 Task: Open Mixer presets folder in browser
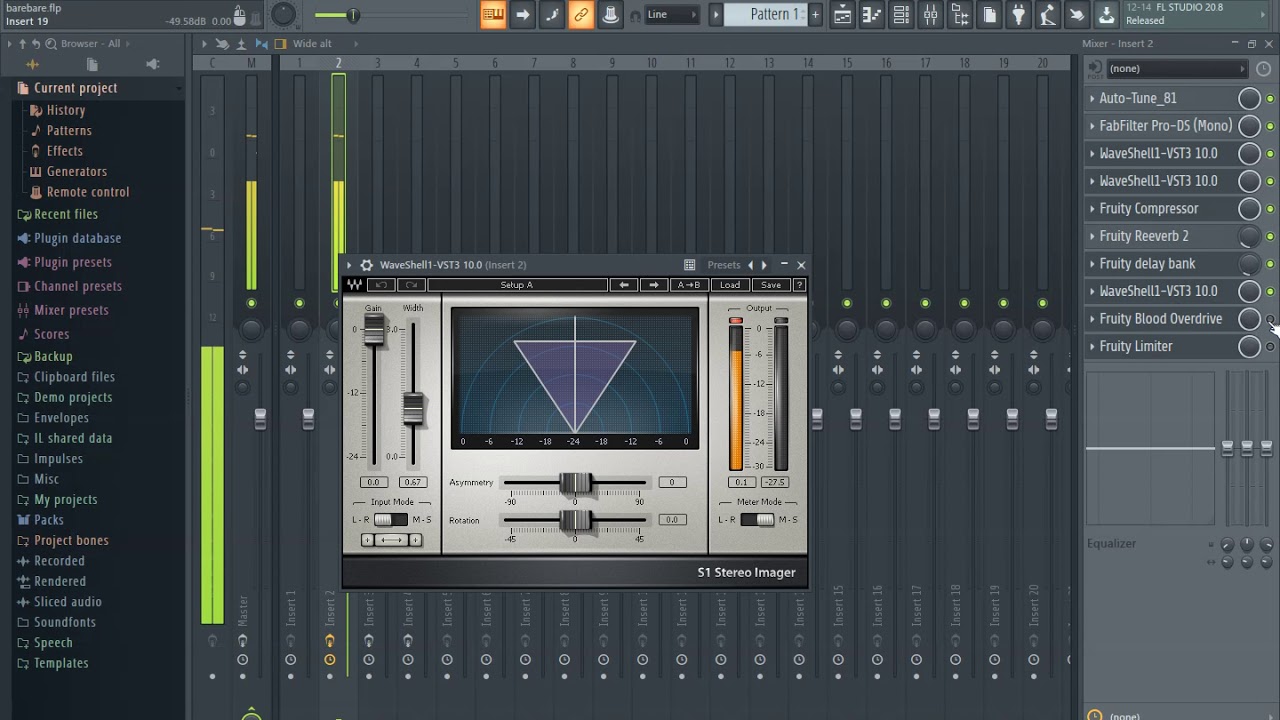click(x=70, y=310)
